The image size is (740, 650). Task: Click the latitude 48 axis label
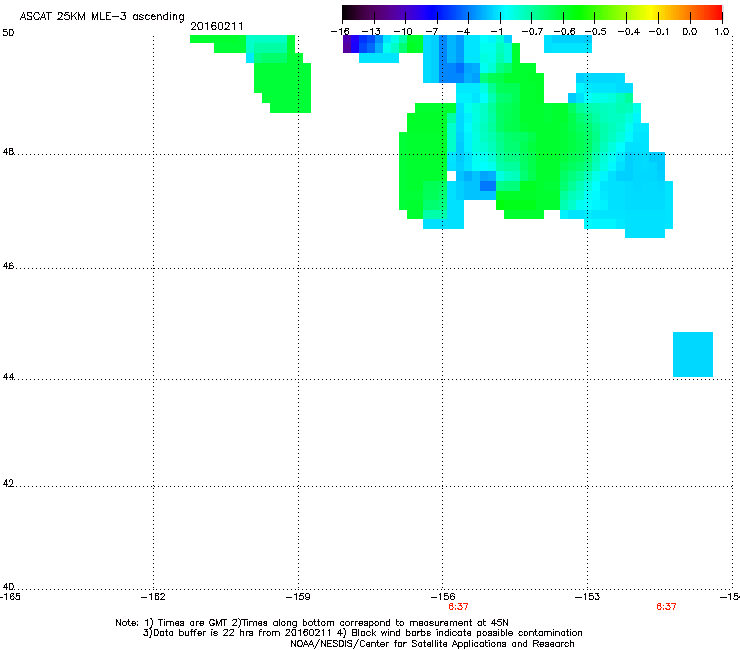[x=8, y=152]
